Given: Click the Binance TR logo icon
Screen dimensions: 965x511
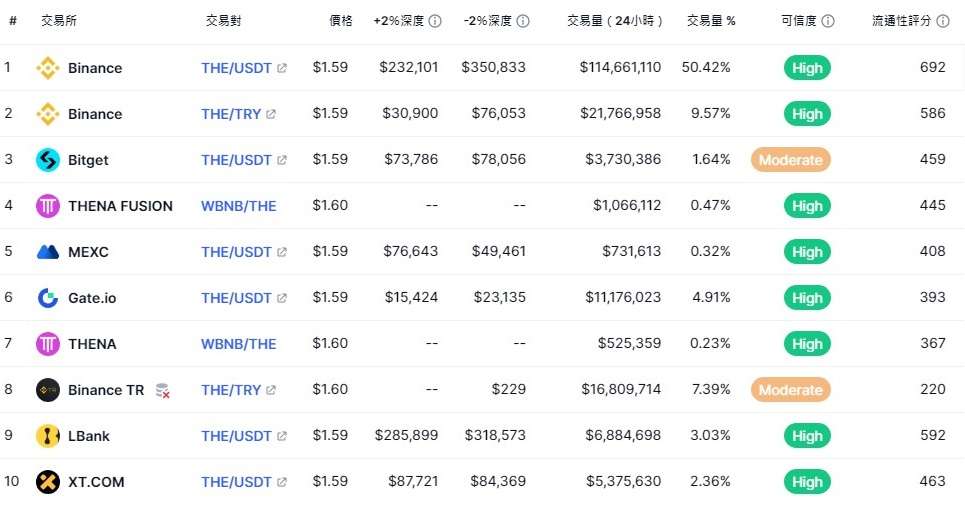Looking at the screenshot, I should [x=48, y=390].
